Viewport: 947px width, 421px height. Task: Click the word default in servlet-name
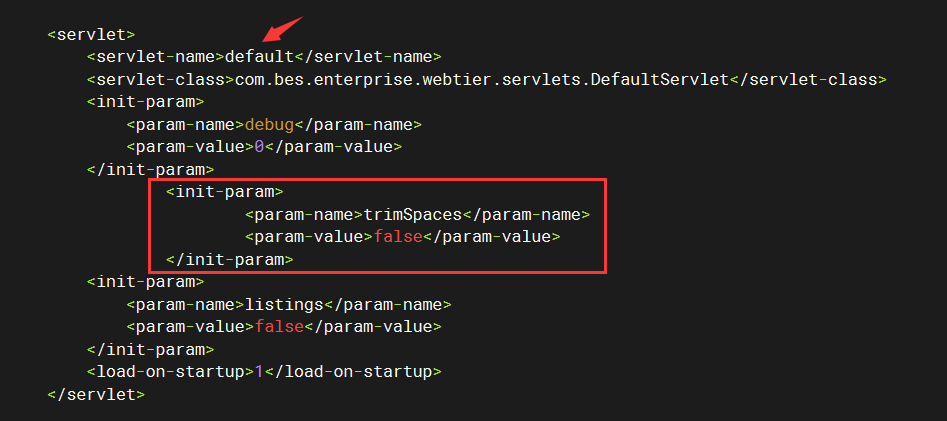259,57
